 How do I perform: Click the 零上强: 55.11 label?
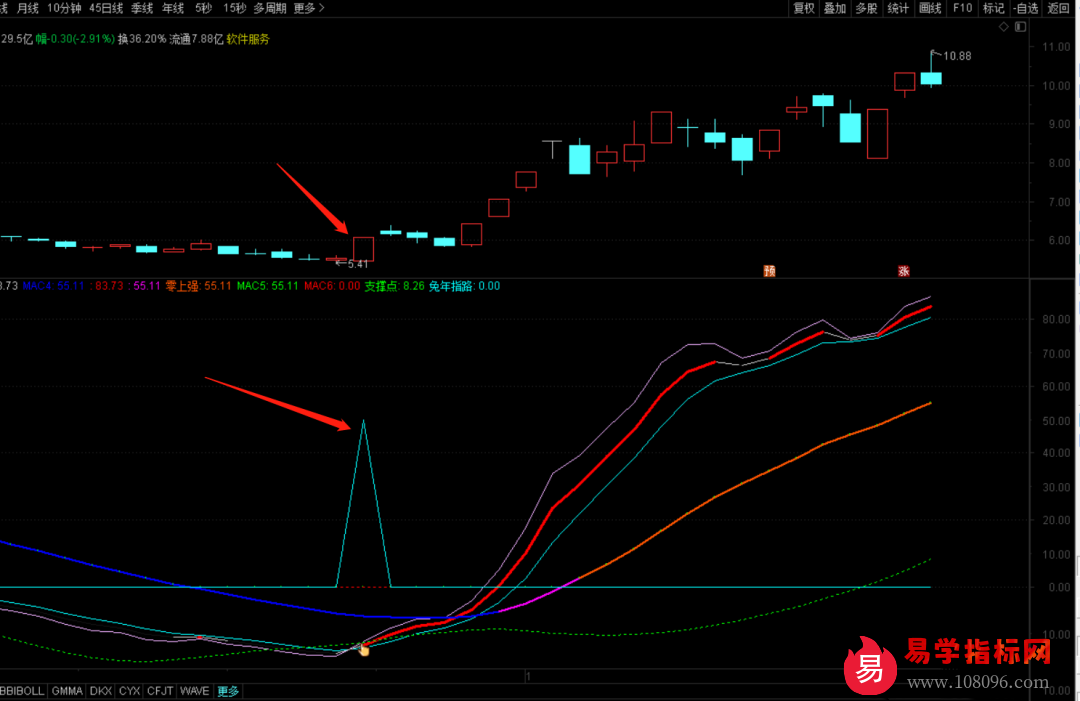198,286
